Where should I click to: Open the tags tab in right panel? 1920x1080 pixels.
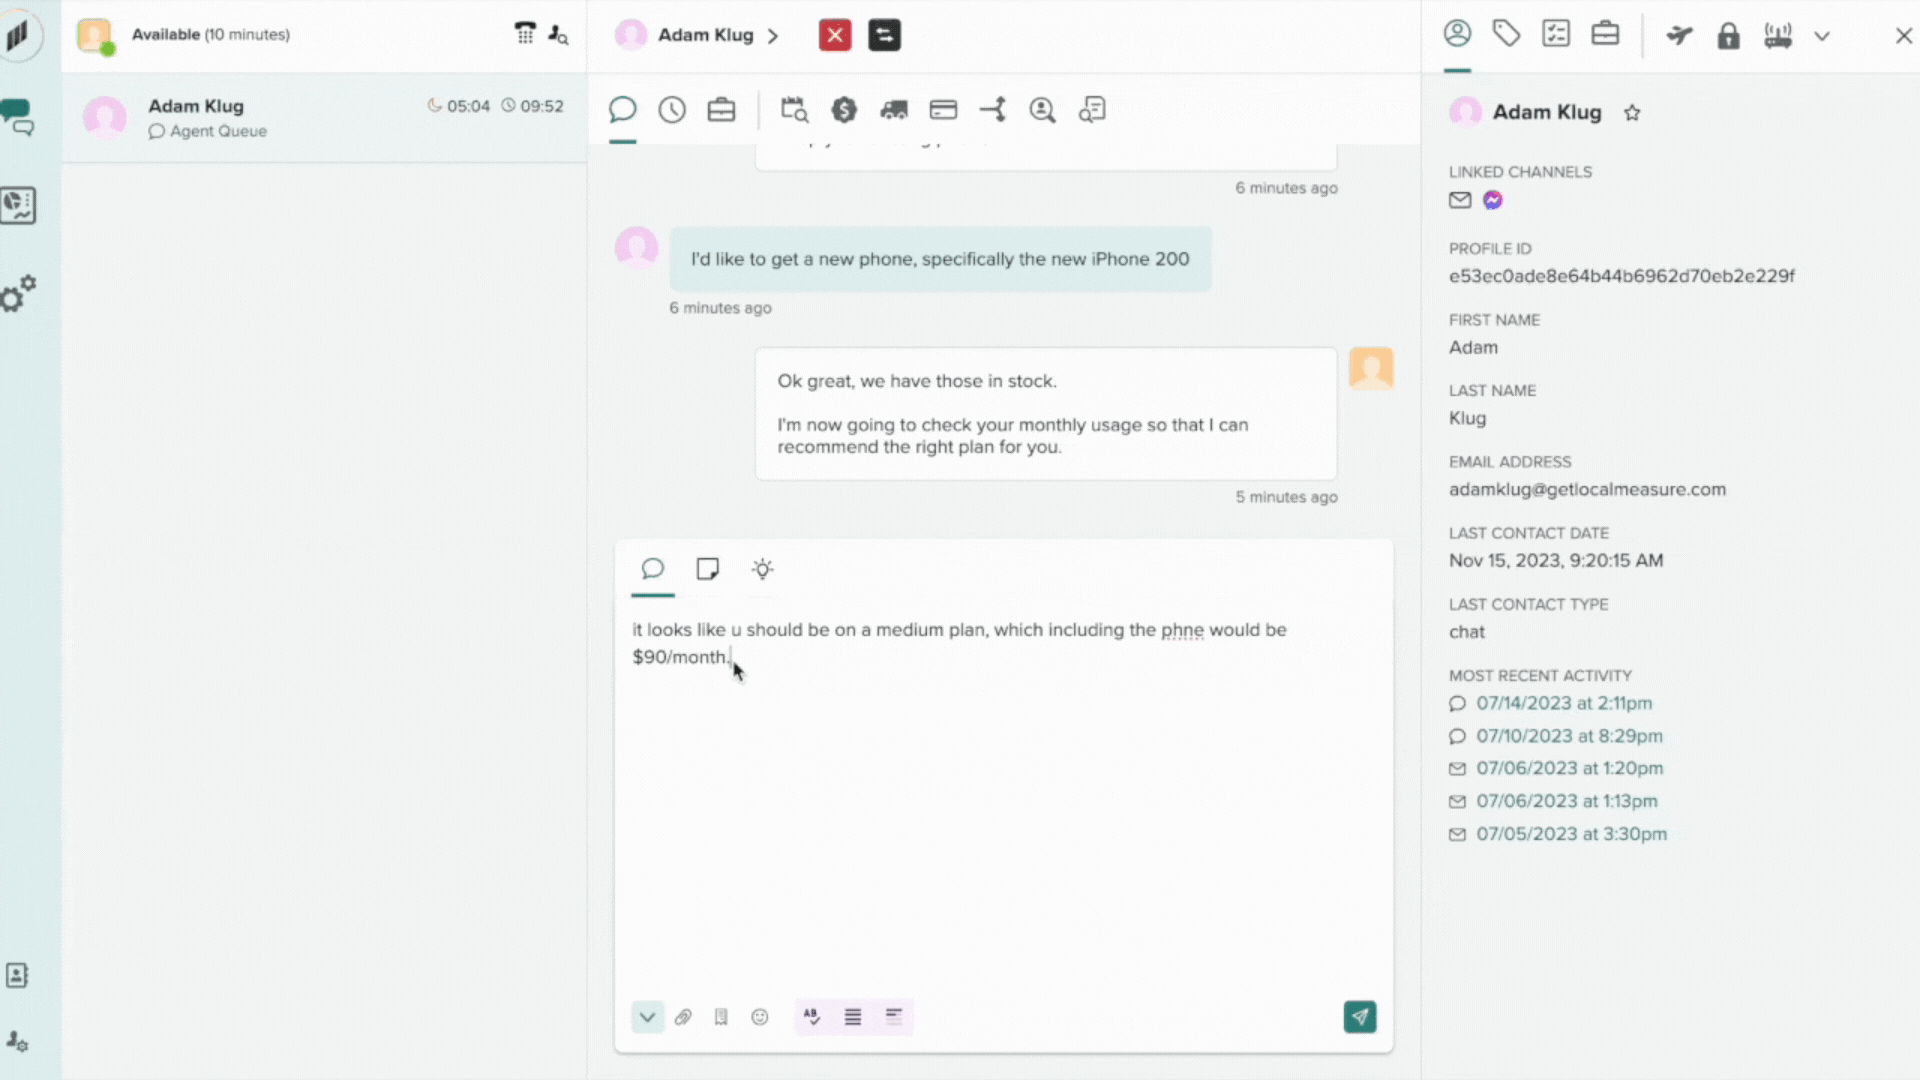1506,34
